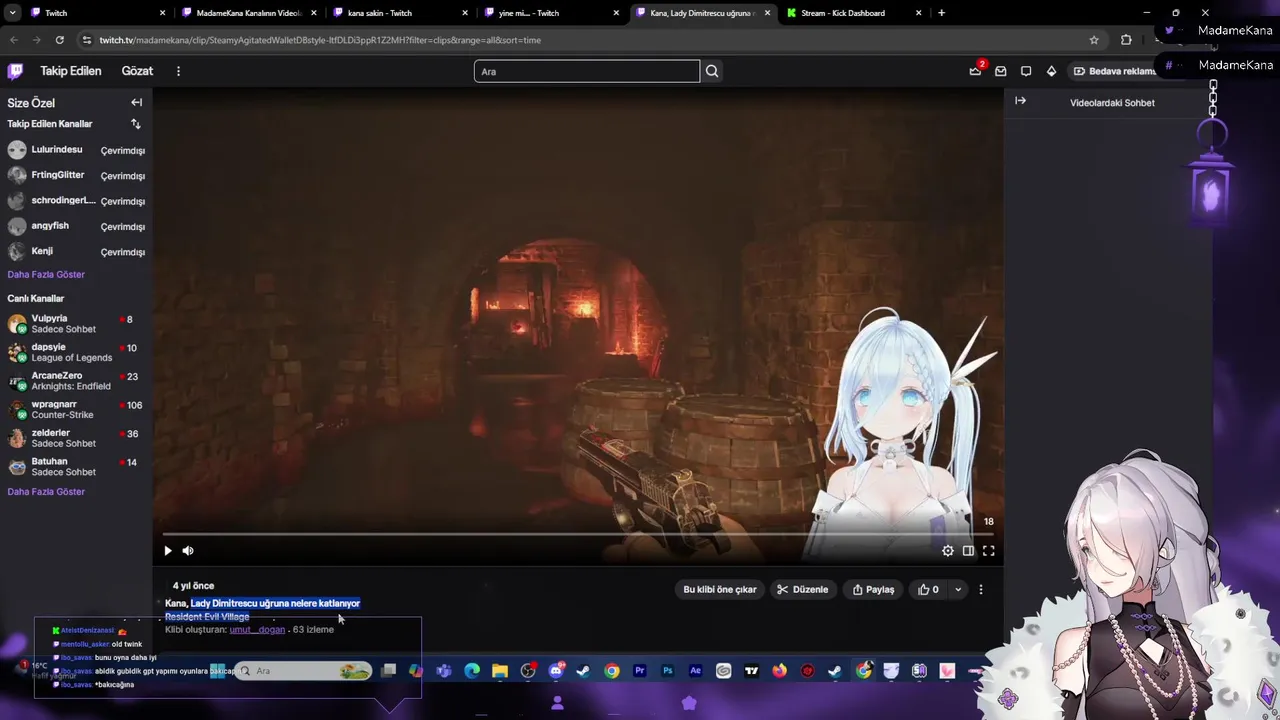Switch to the Twitch tab

pyautogui.click(x=97, y=13)
